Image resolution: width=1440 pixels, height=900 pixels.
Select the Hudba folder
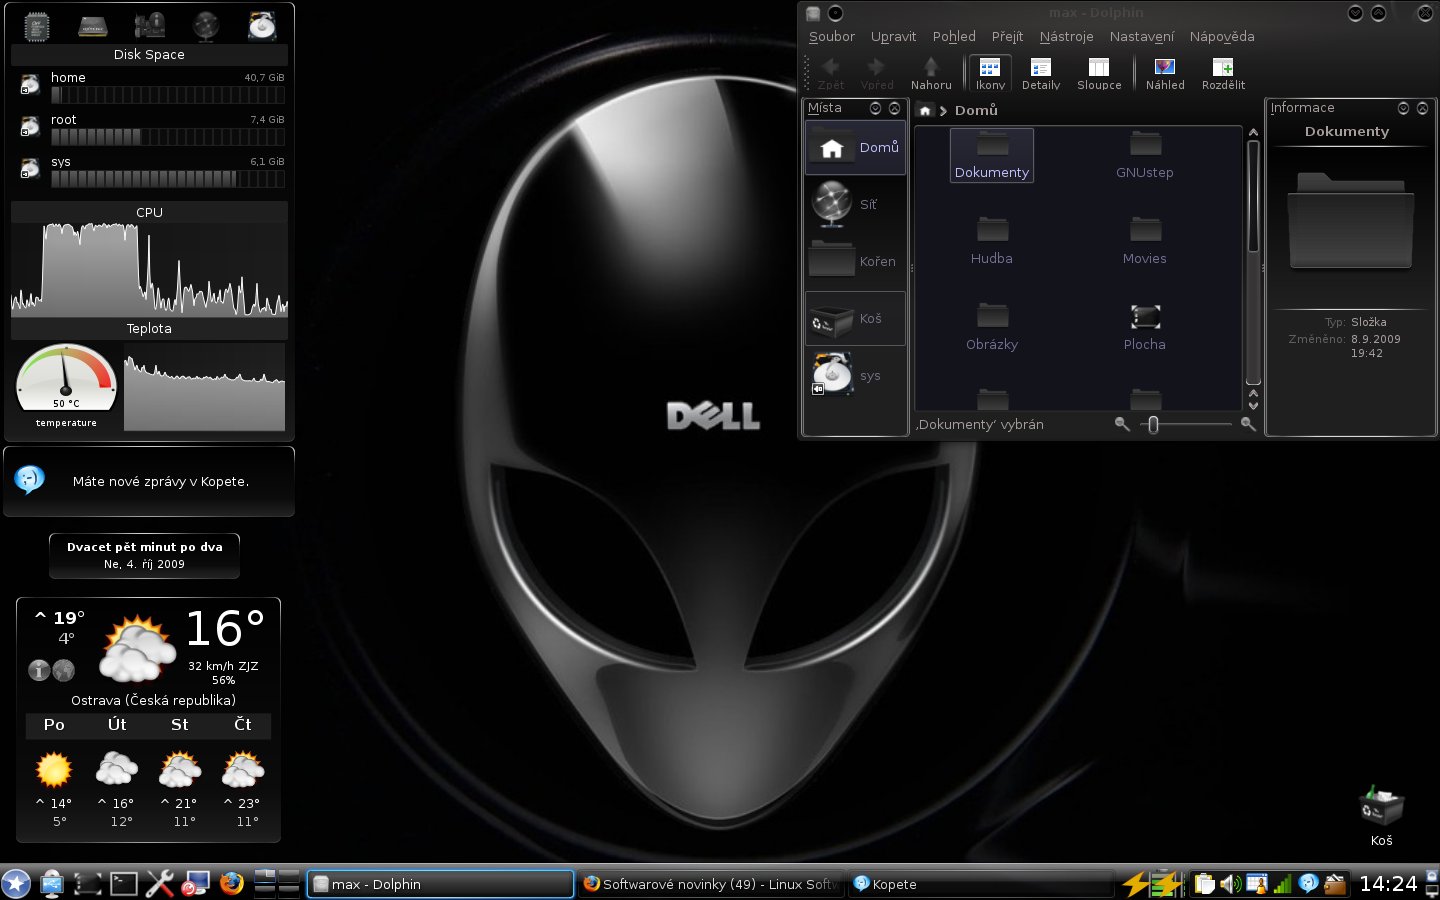click(992, 241)
